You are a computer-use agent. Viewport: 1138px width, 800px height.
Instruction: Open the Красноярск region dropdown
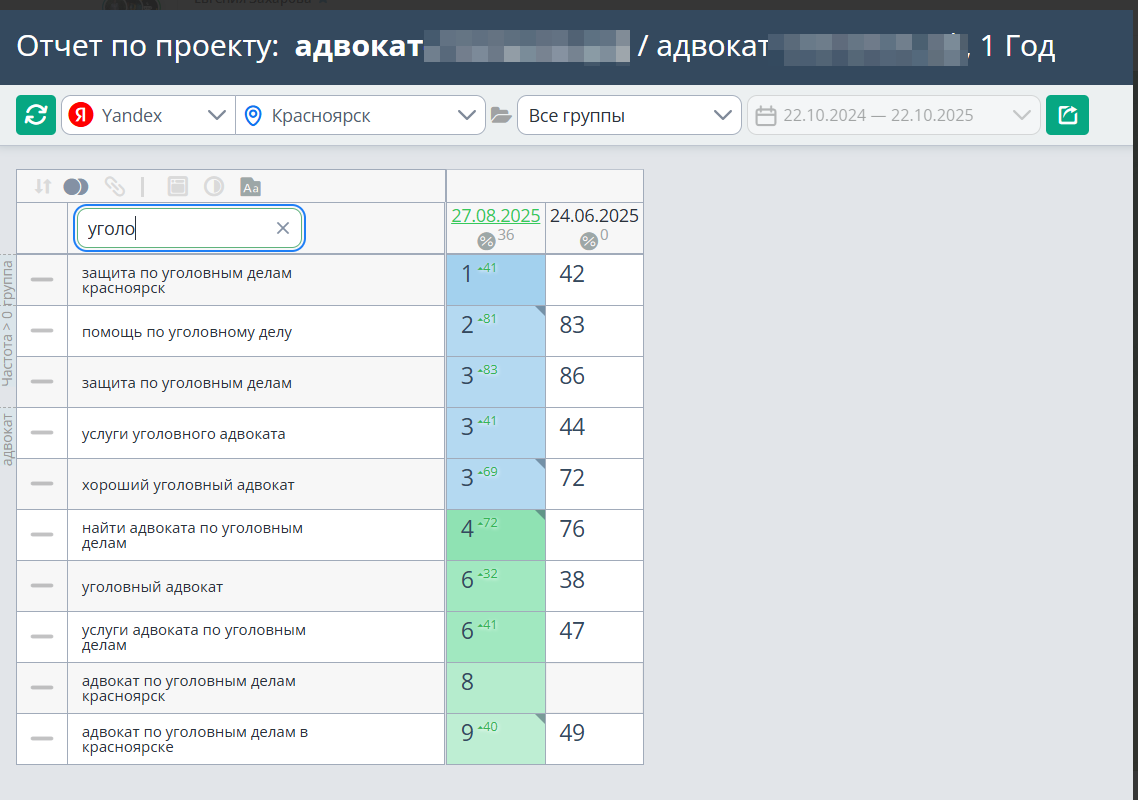coord(360,115)
